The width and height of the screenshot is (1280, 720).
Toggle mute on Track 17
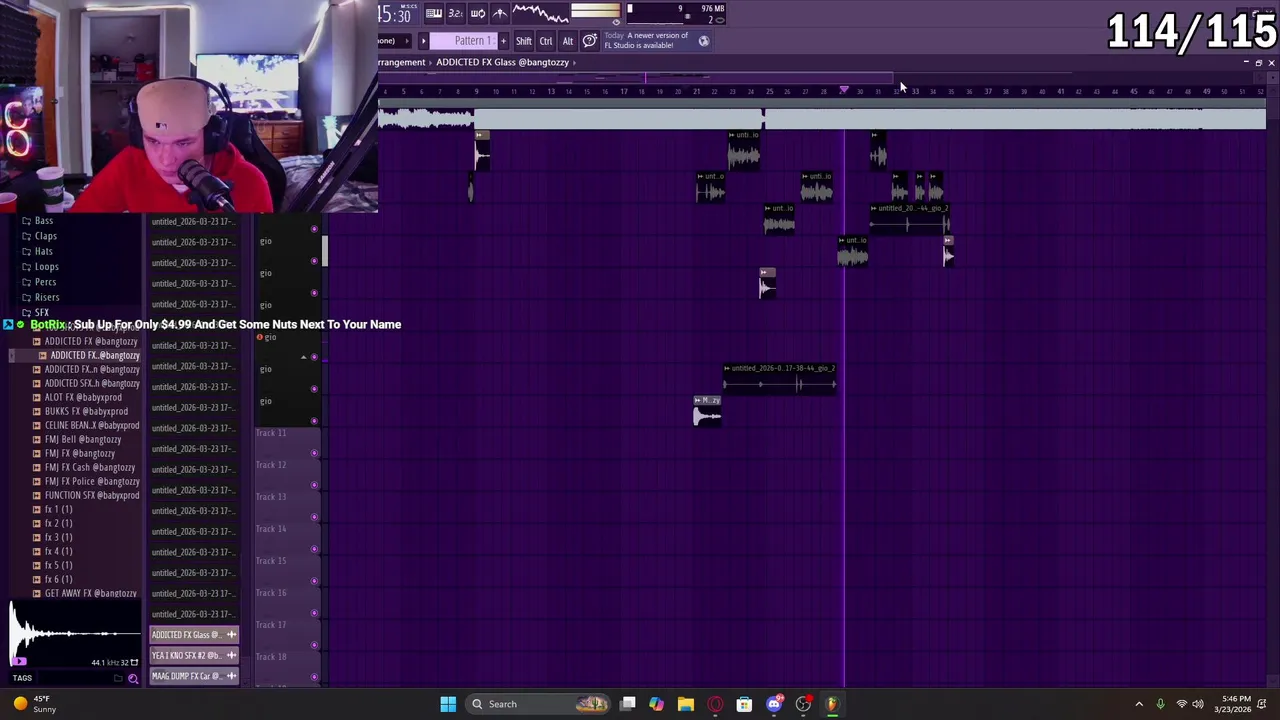[314, 645]
